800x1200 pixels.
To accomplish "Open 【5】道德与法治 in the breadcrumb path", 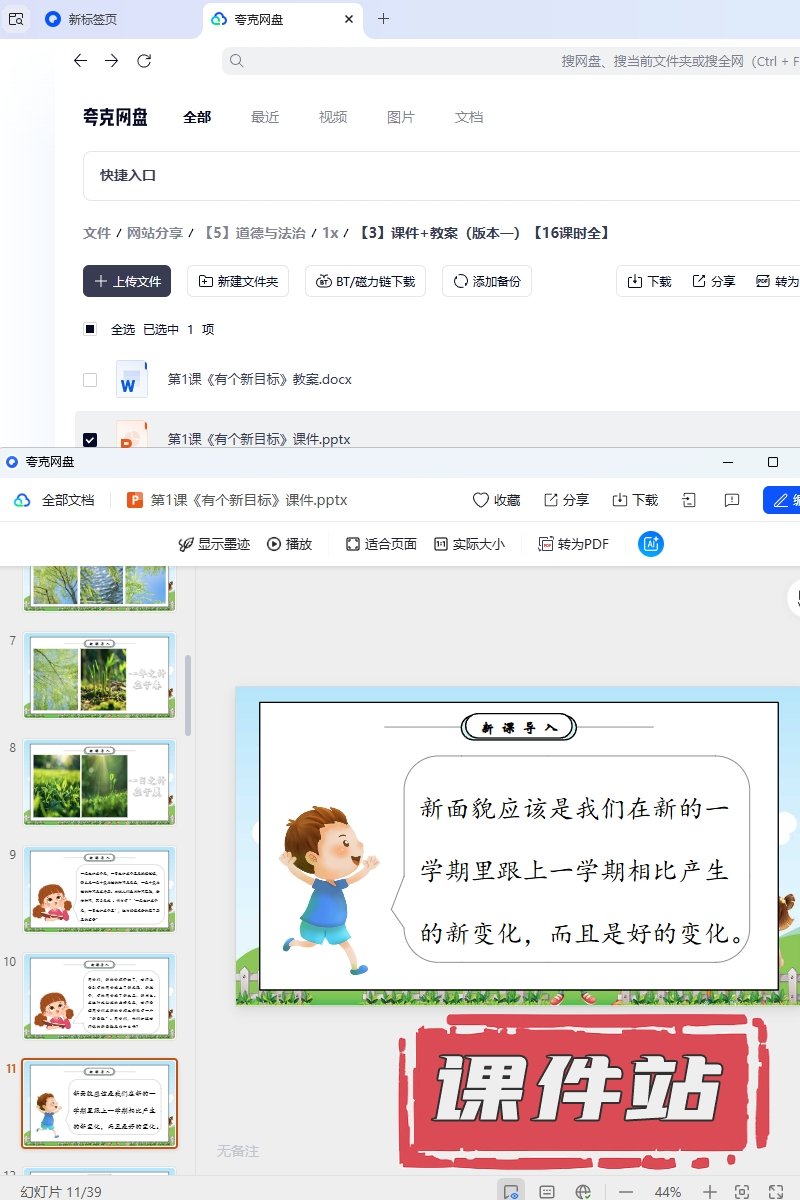I will click(253, 233).
